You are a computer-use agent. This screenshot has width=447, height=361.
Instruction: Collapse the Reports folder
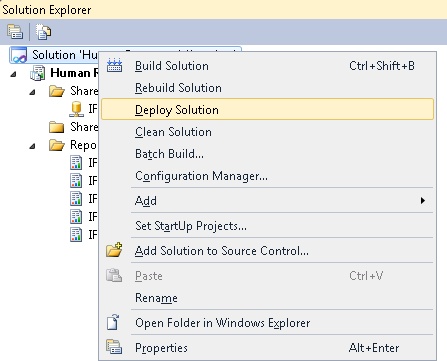32,146
